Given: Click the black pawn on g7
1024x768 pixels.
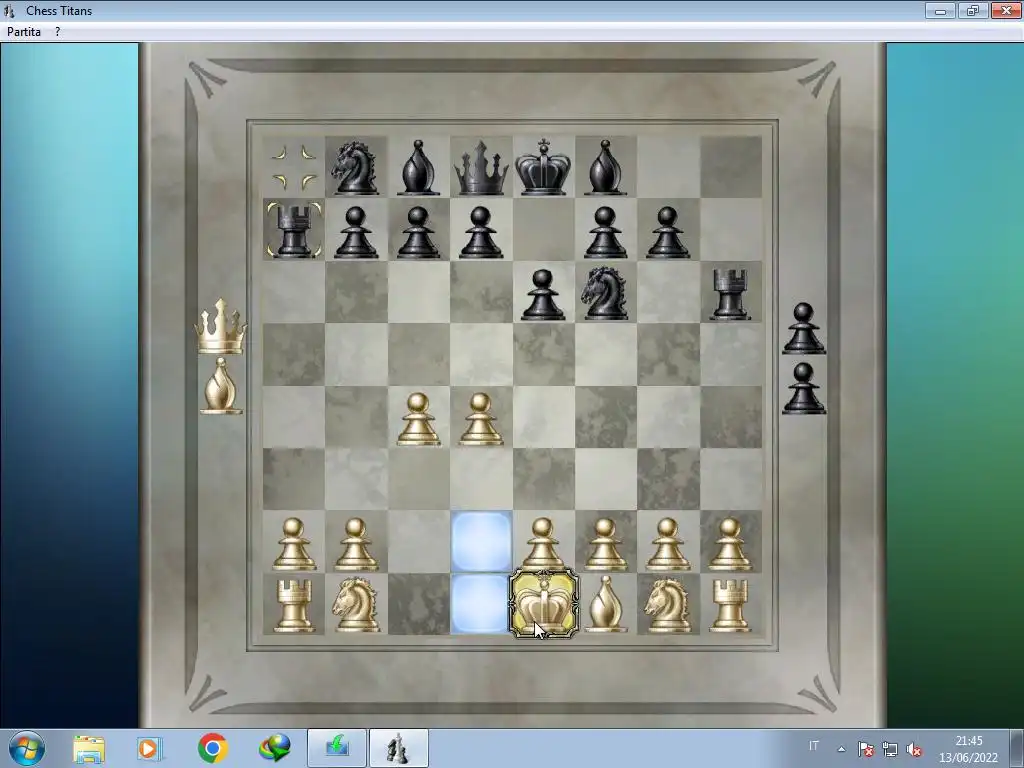Looking at the screenshot, I should tap(667, 232).
